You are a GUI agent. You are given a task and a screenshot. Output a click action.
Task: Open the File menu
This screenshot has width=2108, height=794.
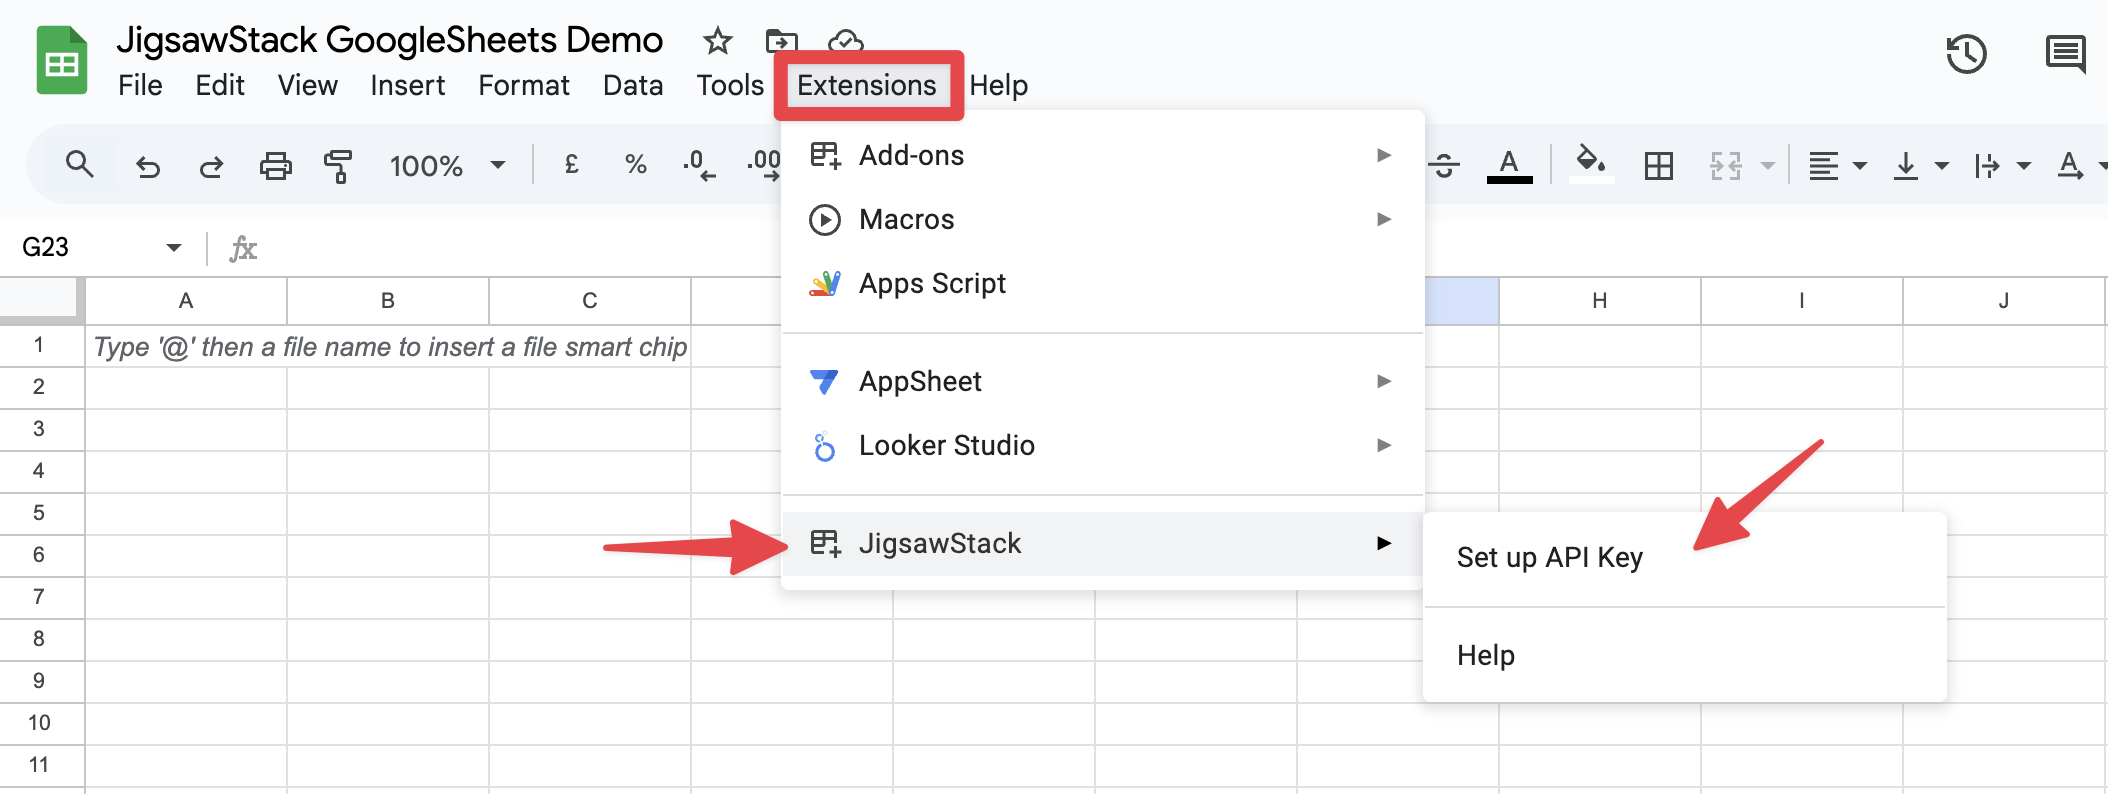tap(140, 86)
